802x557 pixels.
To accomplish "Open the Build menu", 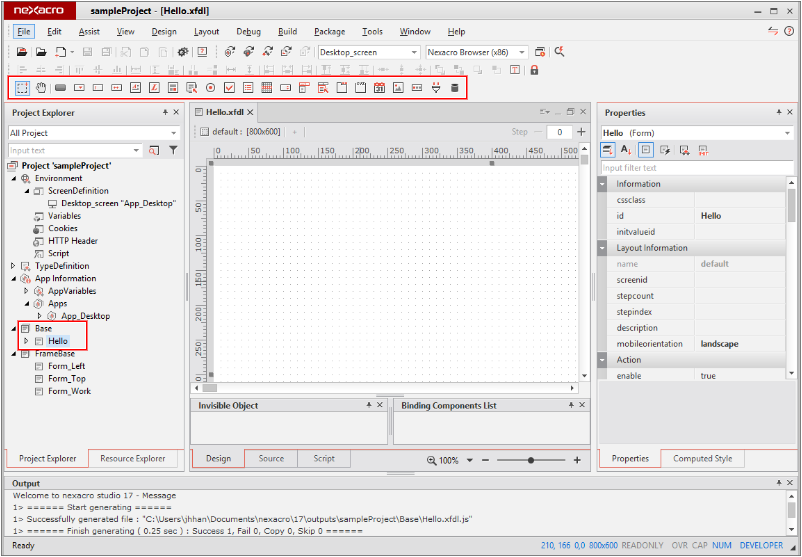I will 287,32.
